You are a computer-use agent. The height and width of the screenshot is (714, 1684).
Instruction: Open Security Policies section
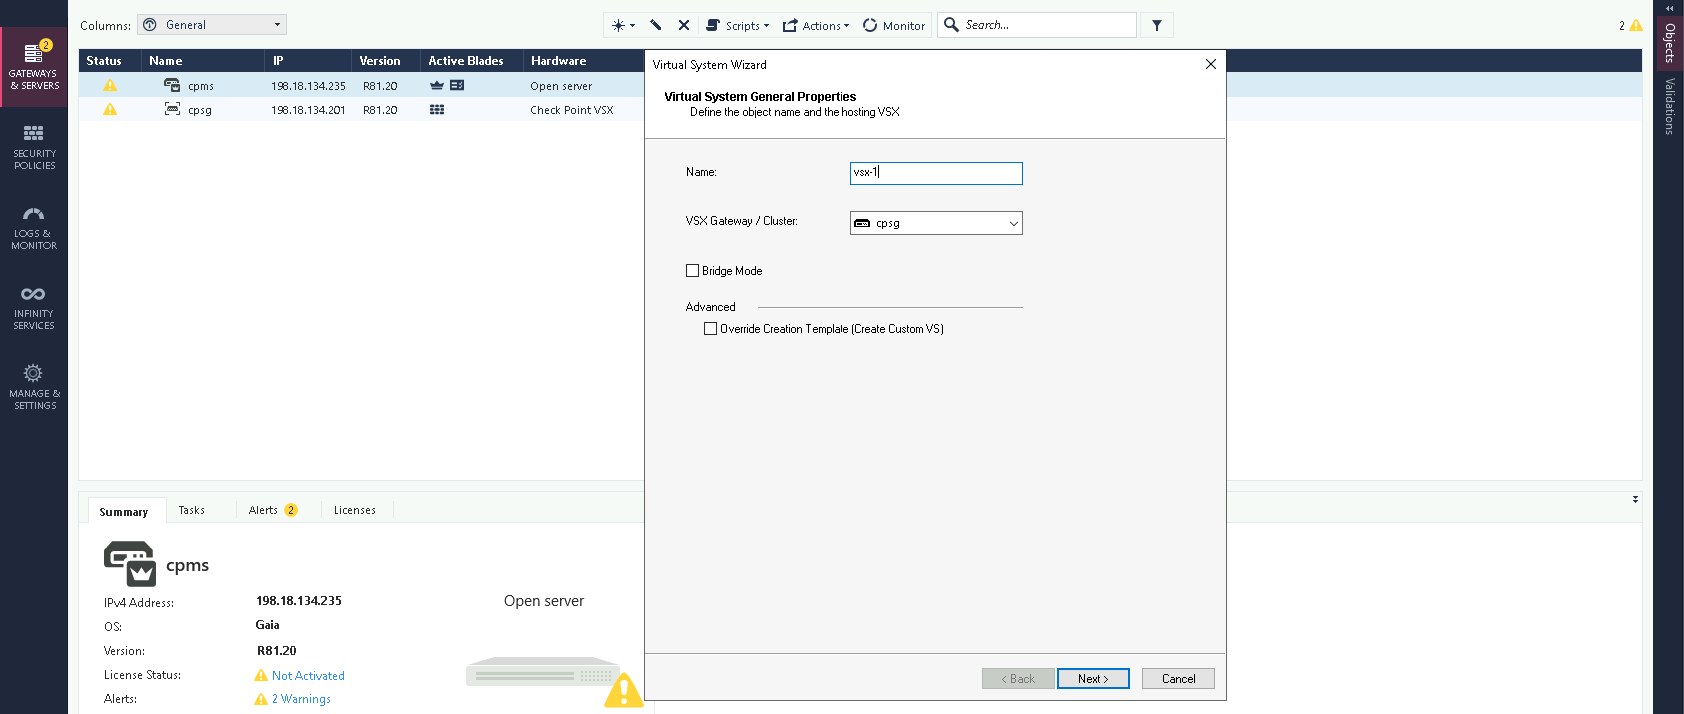click(34, 147)
